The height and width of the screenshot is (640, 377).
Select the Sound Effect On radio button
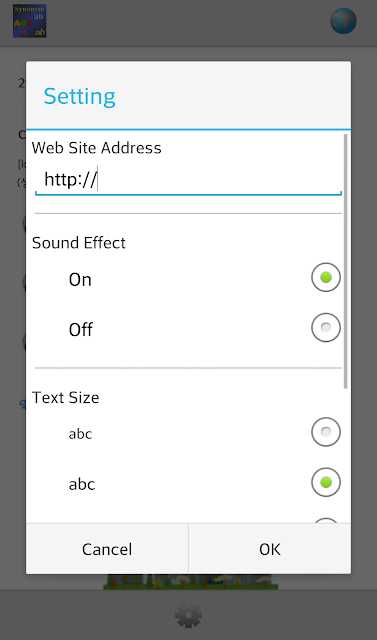[x=326, y=277]
